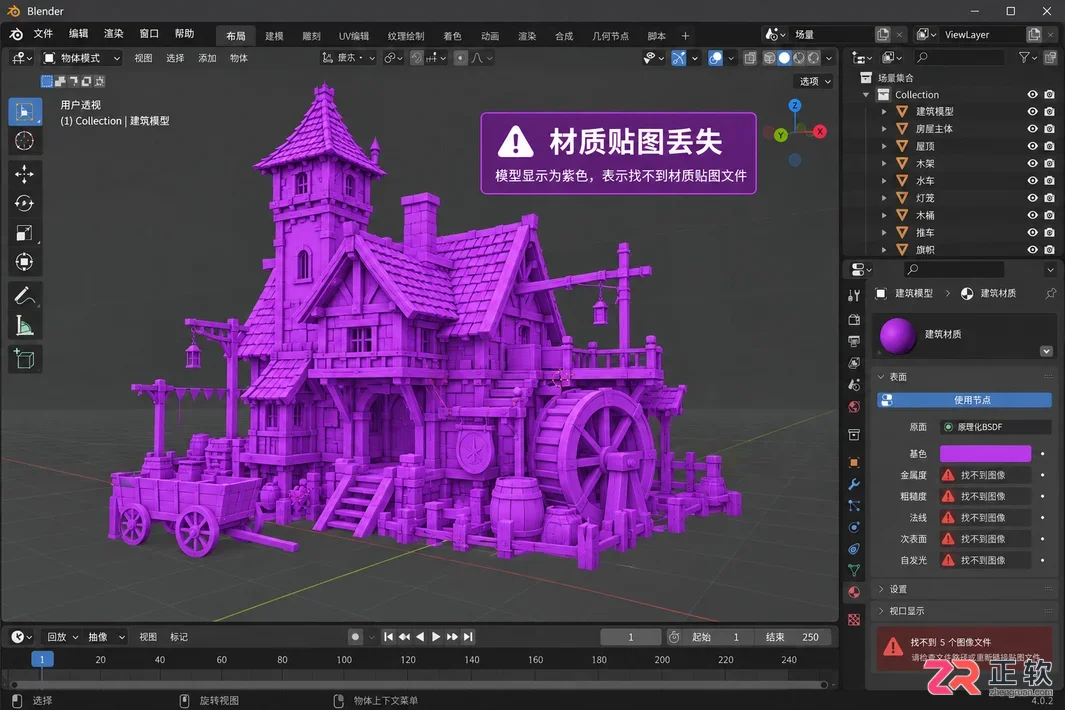1065x710 pixels.
Task: Expand the 建筑模型 tree item
Action: point(884,111)
